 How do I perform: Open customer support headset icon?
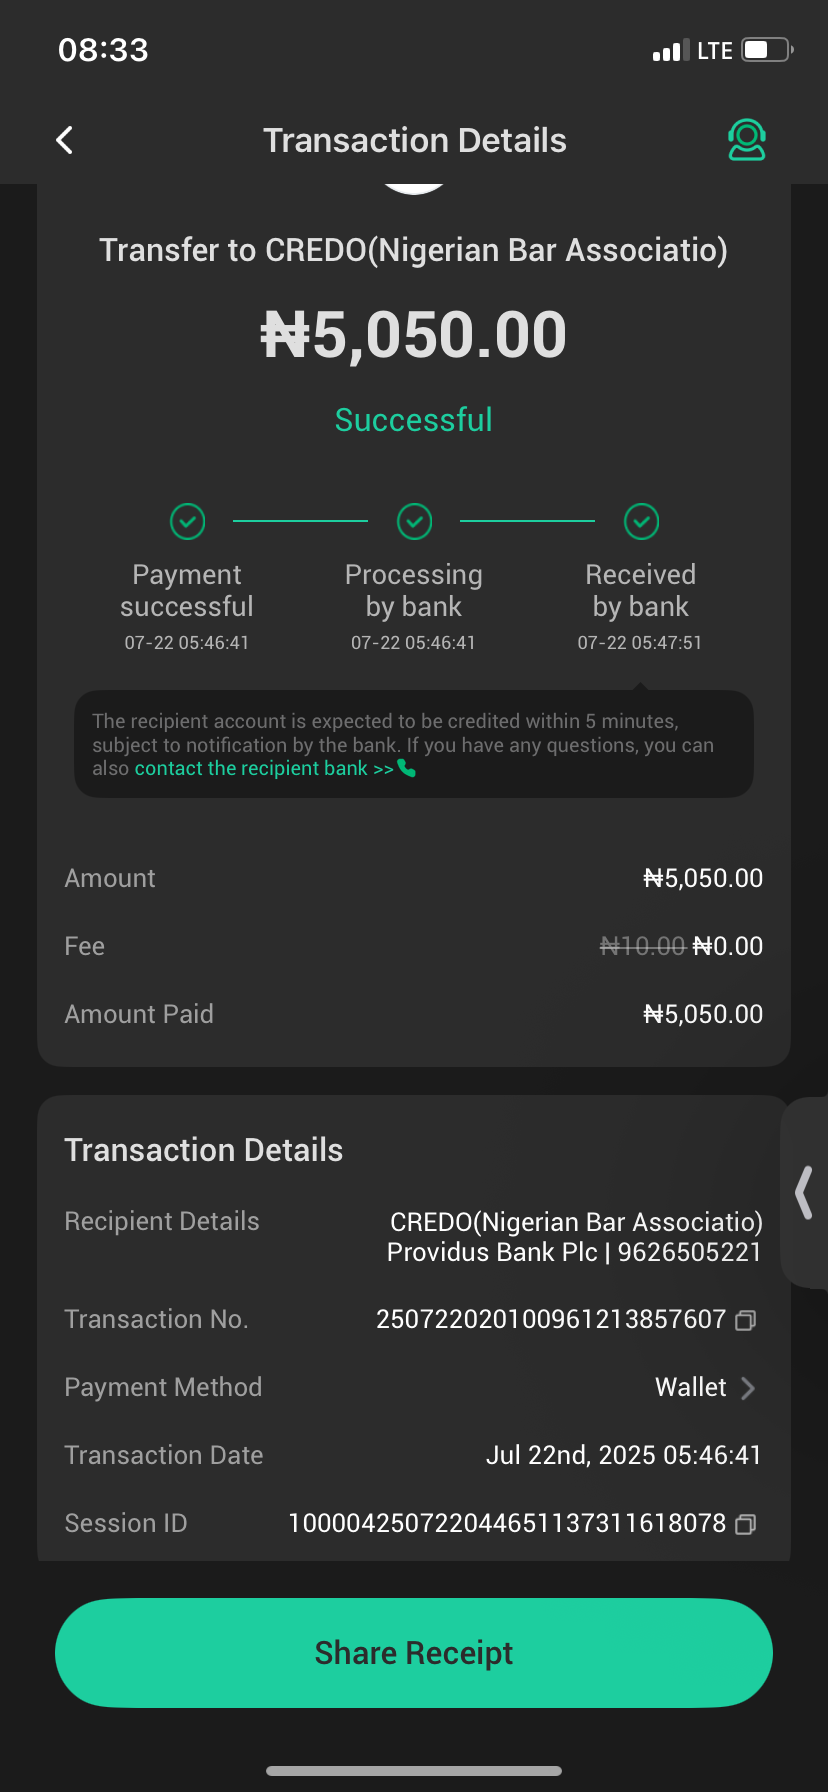point(746,141)
